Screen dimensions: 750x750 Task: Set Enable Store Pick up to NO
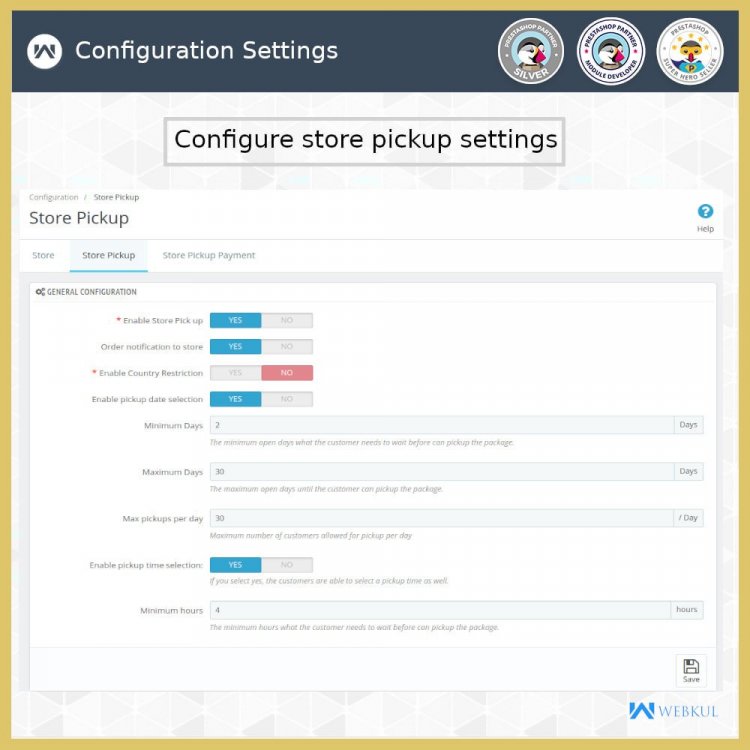[x=287, y=320]
